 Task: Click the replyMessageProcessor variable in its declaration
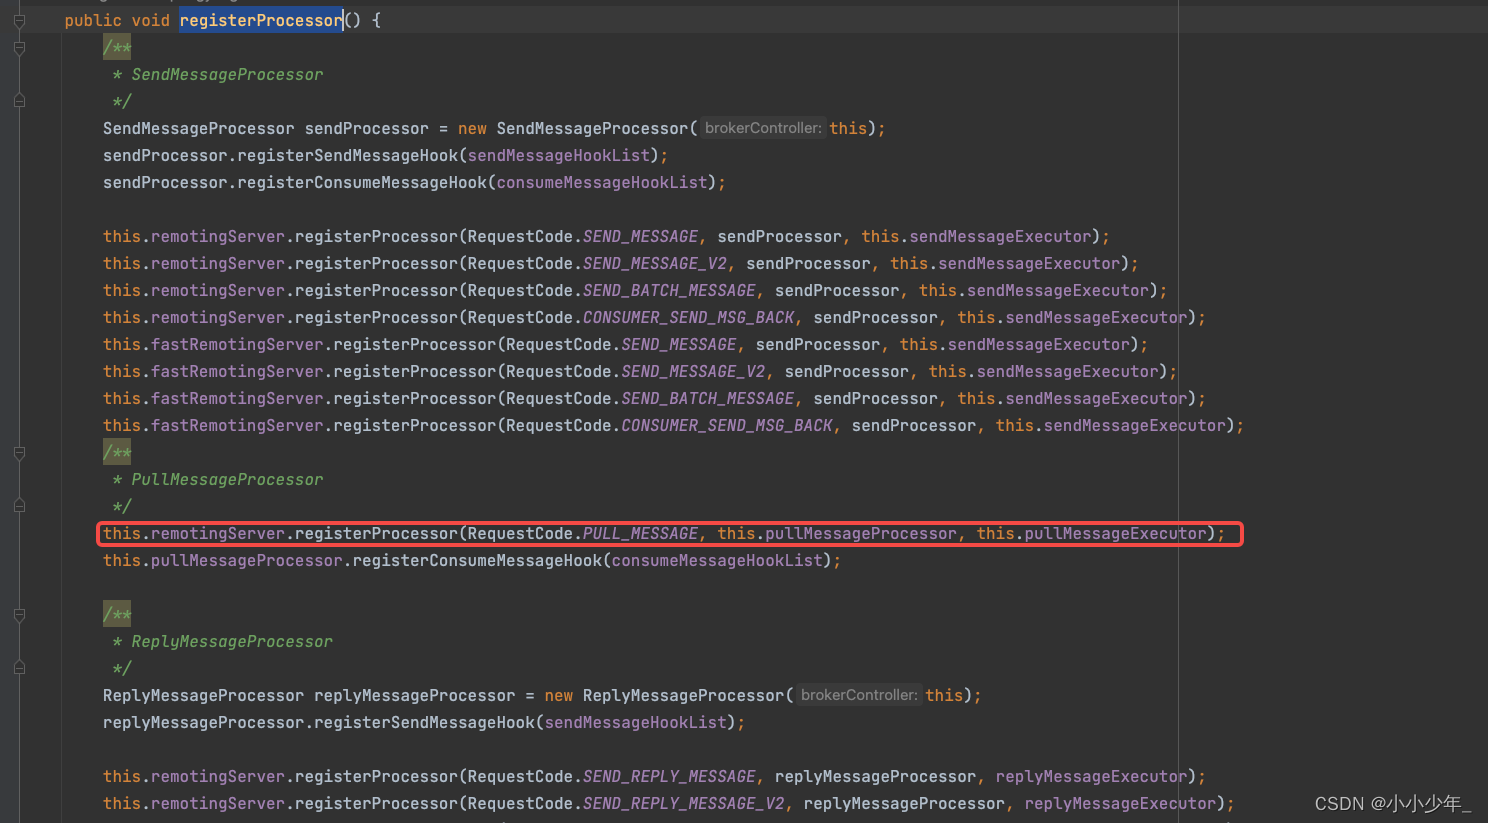(x=415, y=695)
